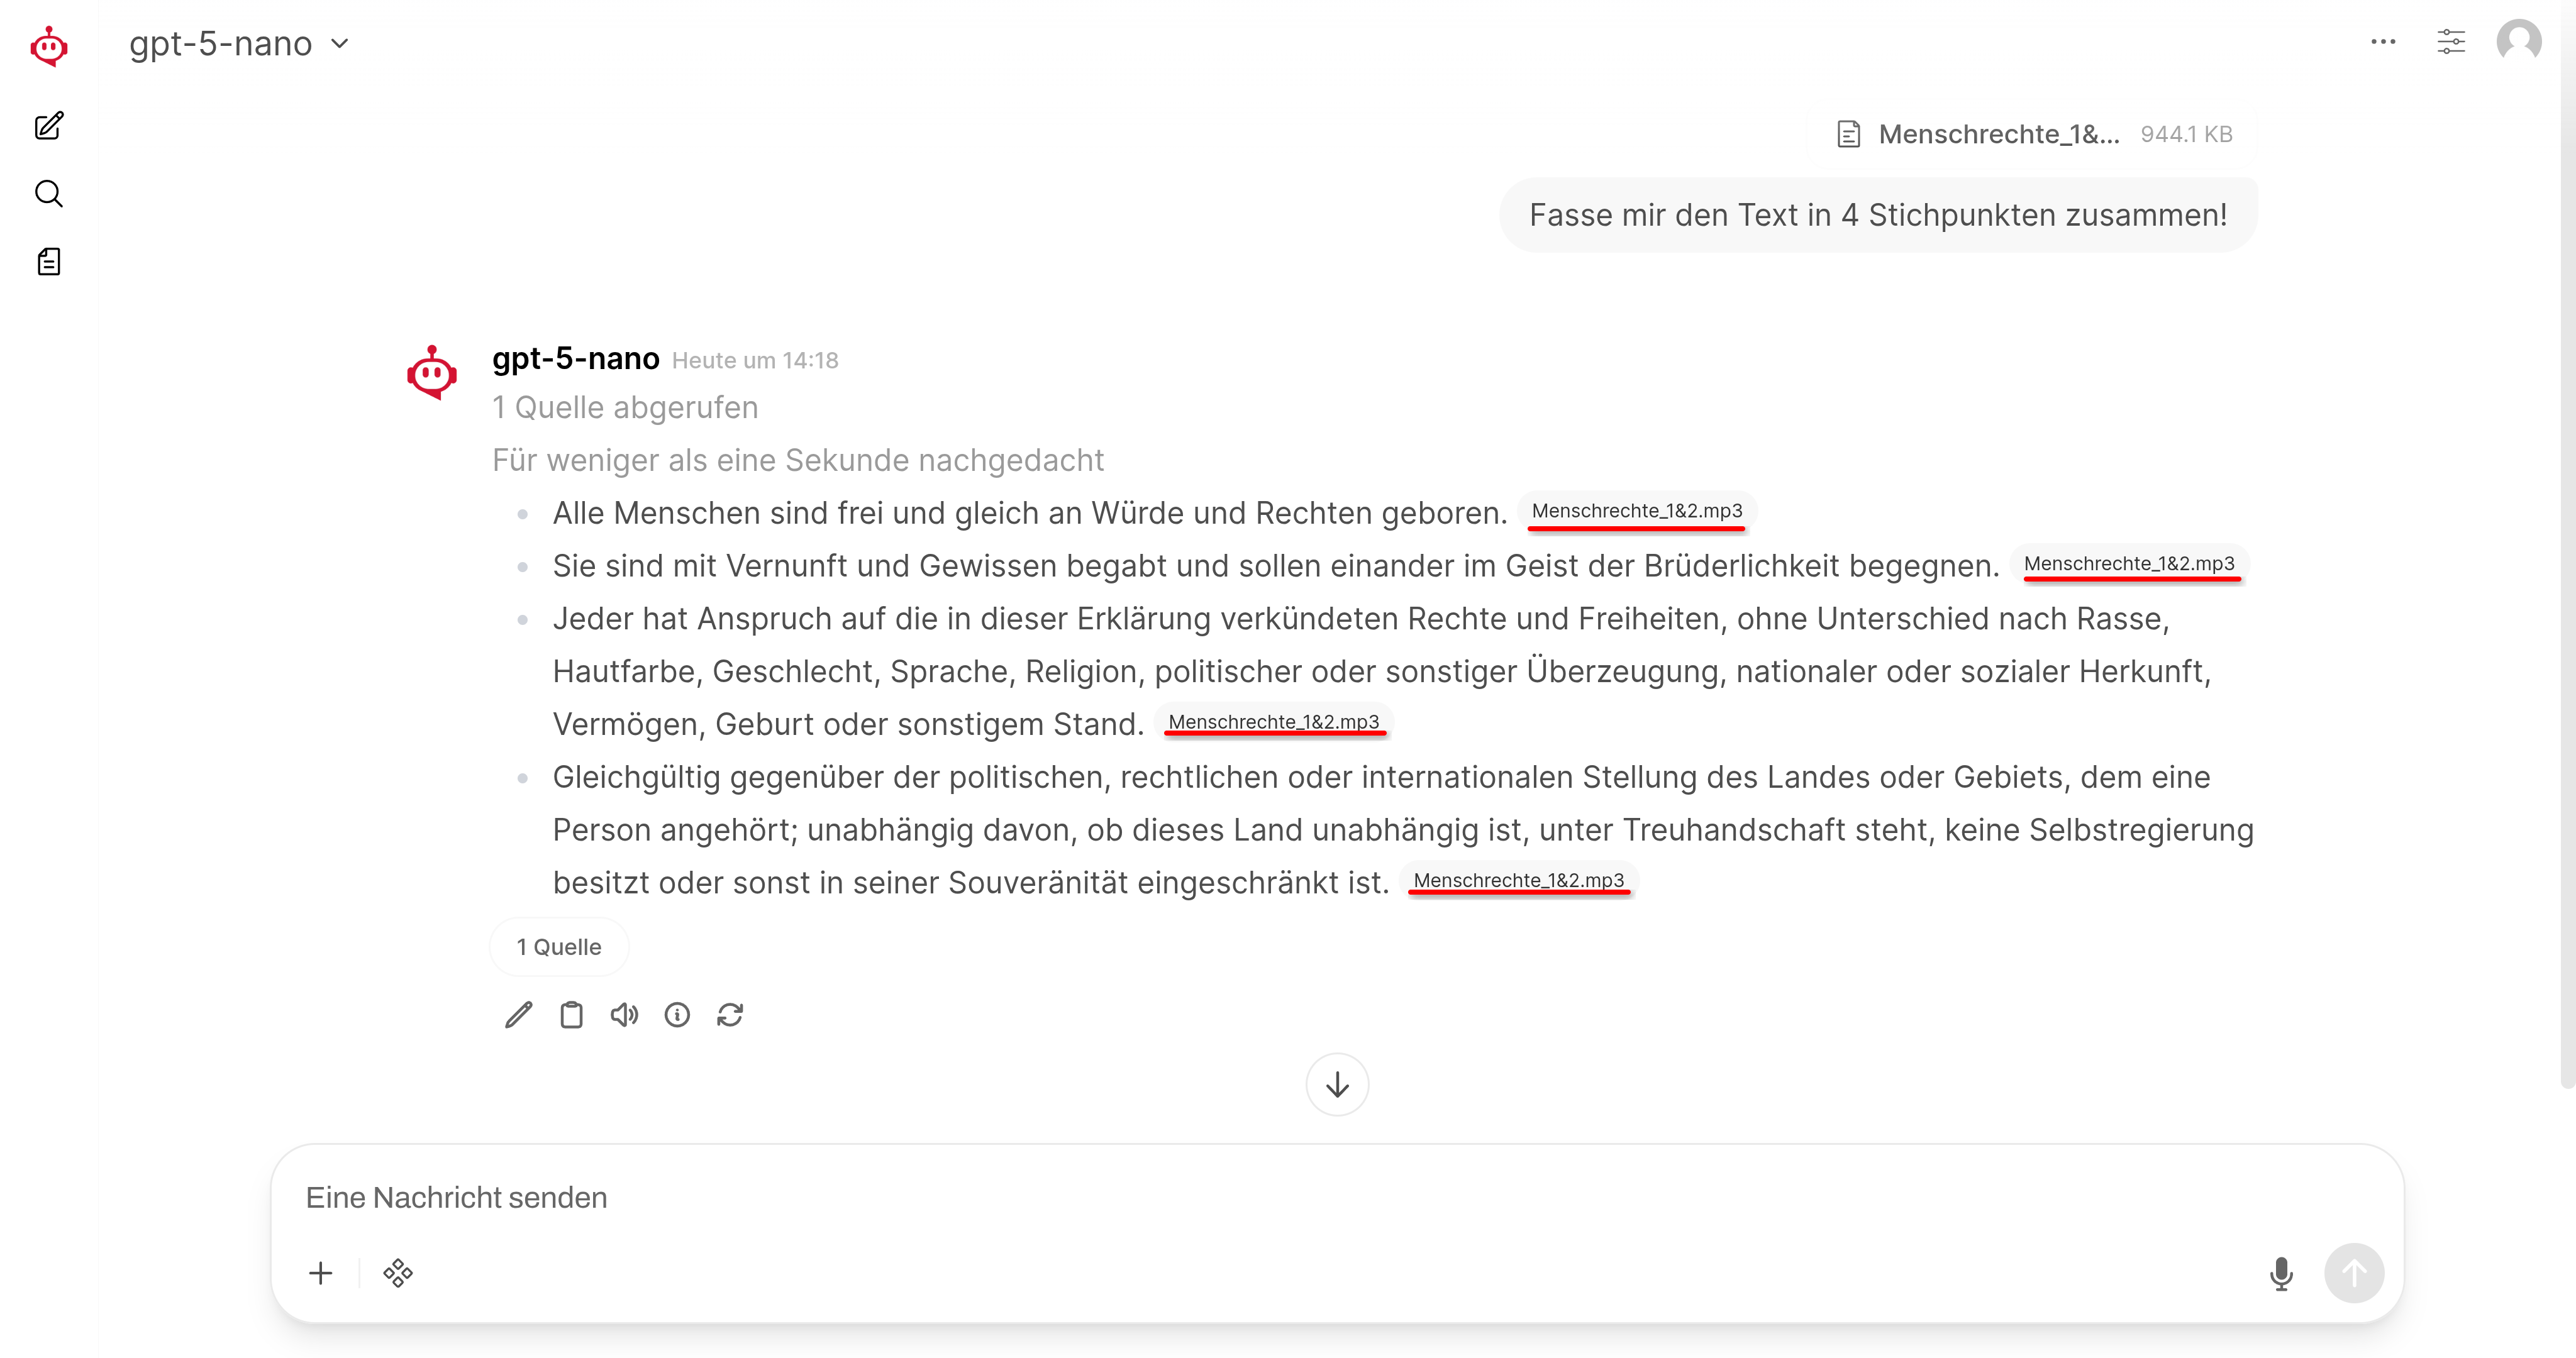Read response aloud with speaker icon
Viewport: 2576px width, 1358px height.
[x=624, y=1015]
